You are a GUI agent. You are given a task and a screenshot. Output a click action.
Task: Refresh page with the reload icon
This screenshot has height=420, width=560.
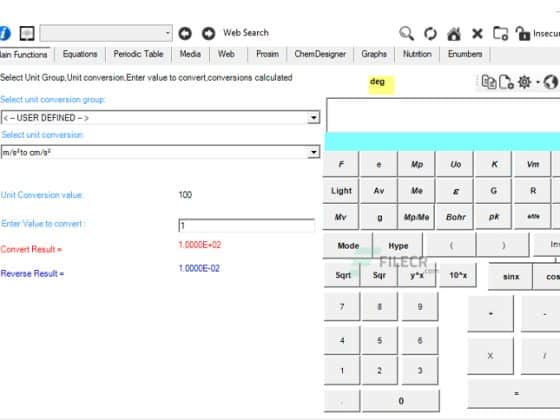pyautogui.click(x=430, y=34)
